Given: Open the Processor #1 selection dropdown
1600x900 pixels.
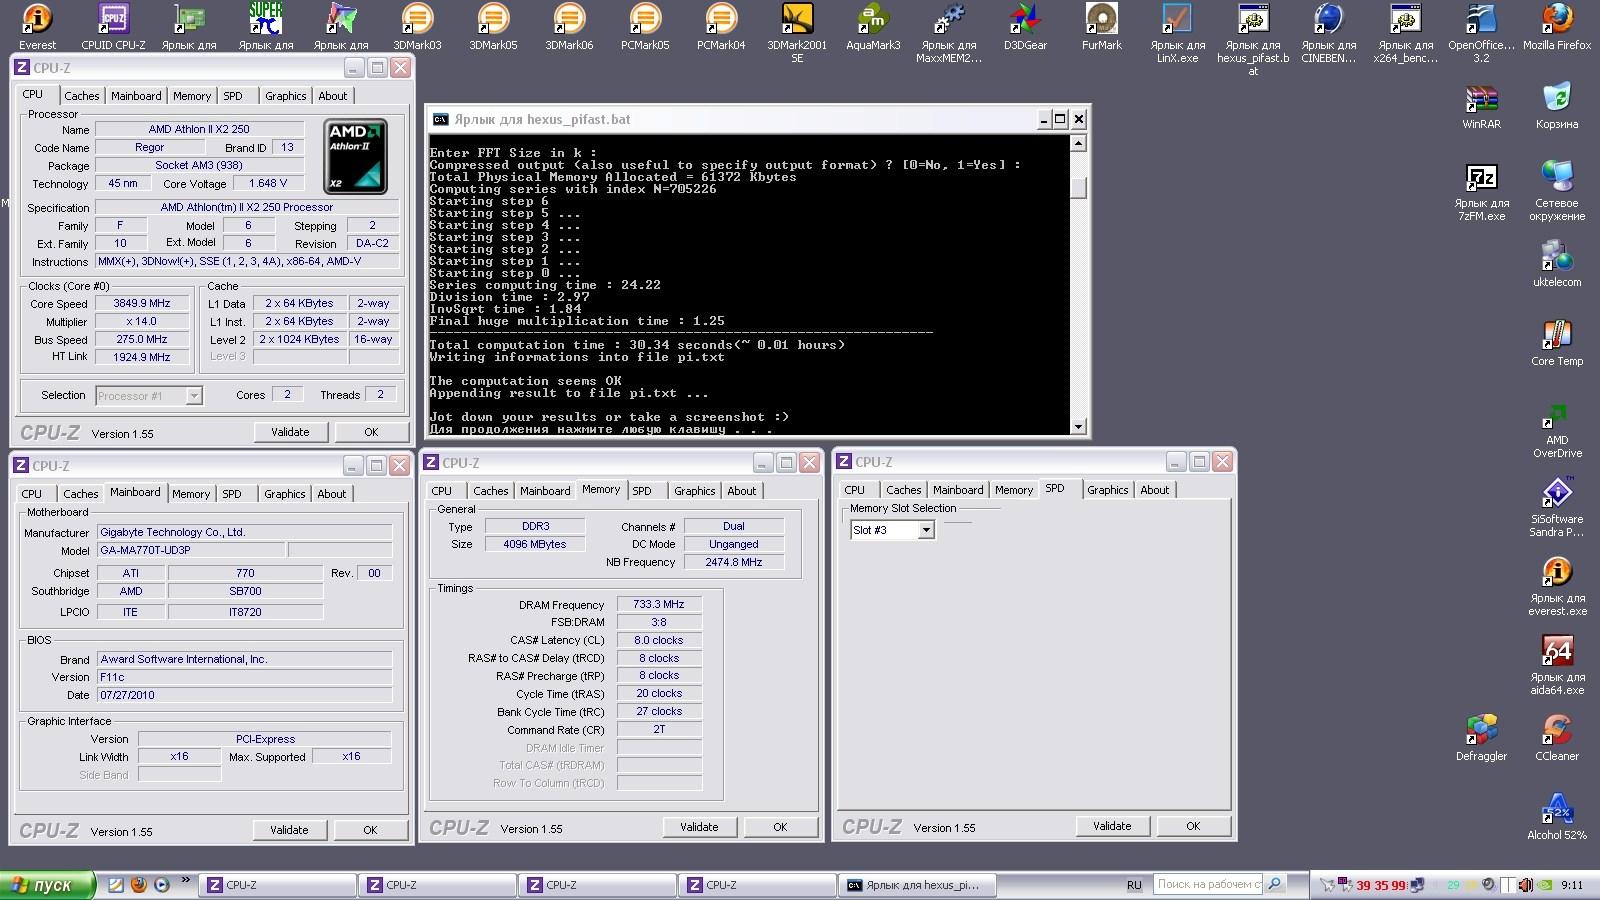Looking at the screenshot, I should pos(194,396).
